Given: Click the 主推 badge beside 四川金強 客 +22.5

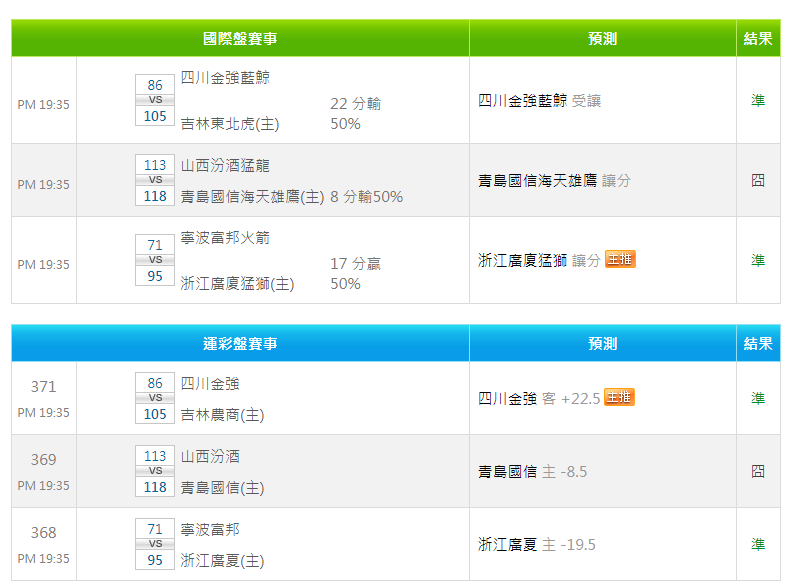Looking at the screenshot, I should pyautogui.click(x=619, y=397).
